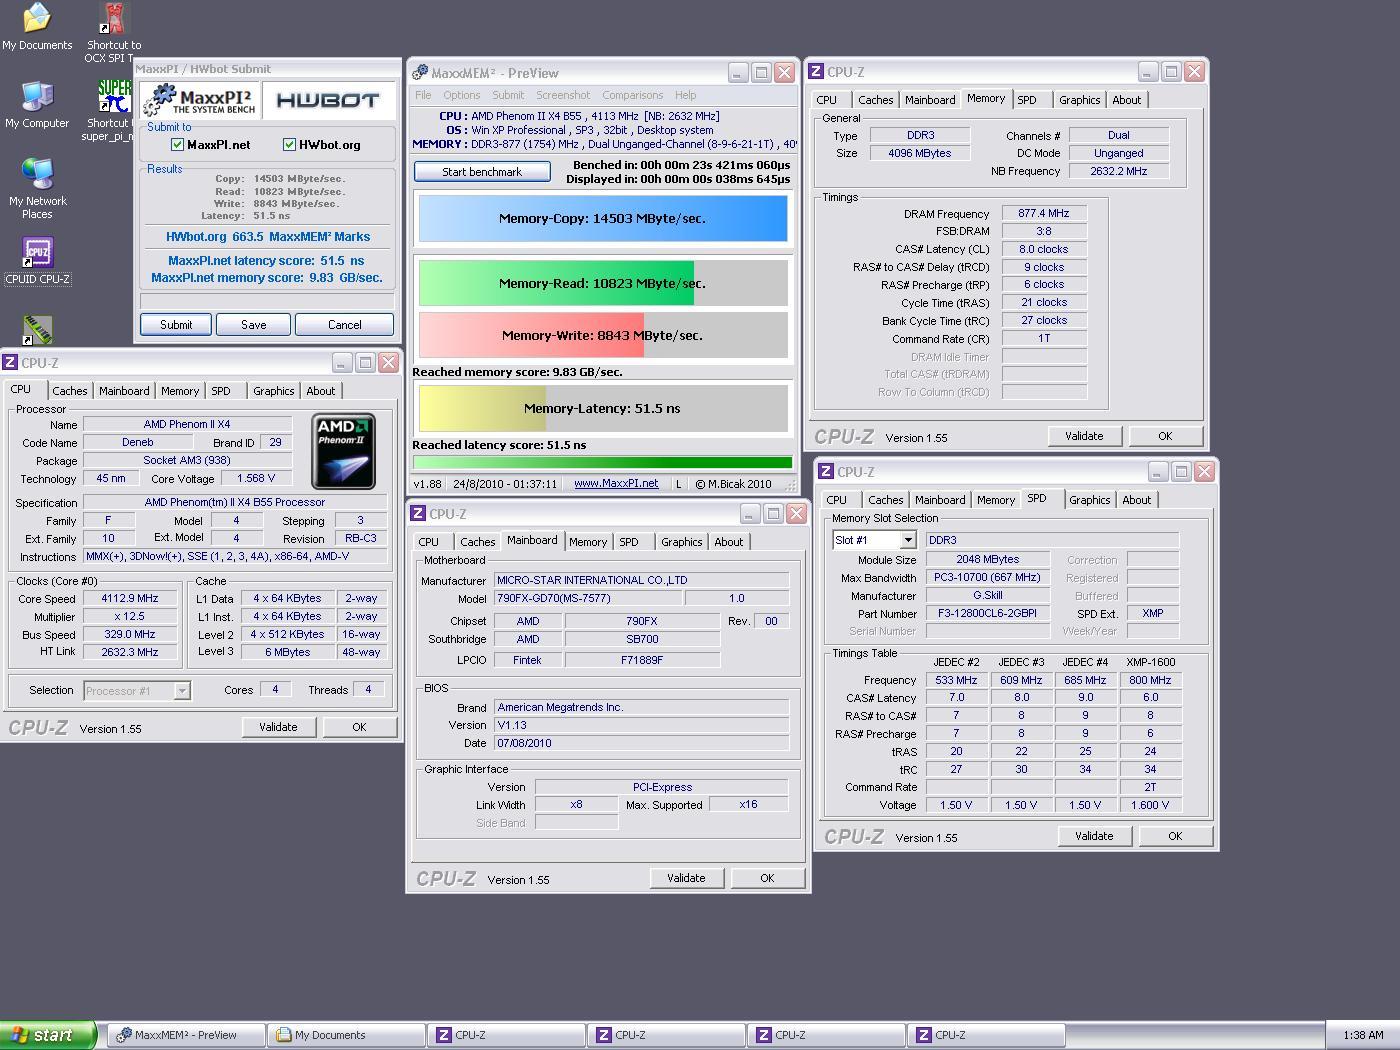Click the CPU-Z Memory window title icon
Image resolution: width=1400 pixels, height=1050 pixels.
tap(816, 71)
